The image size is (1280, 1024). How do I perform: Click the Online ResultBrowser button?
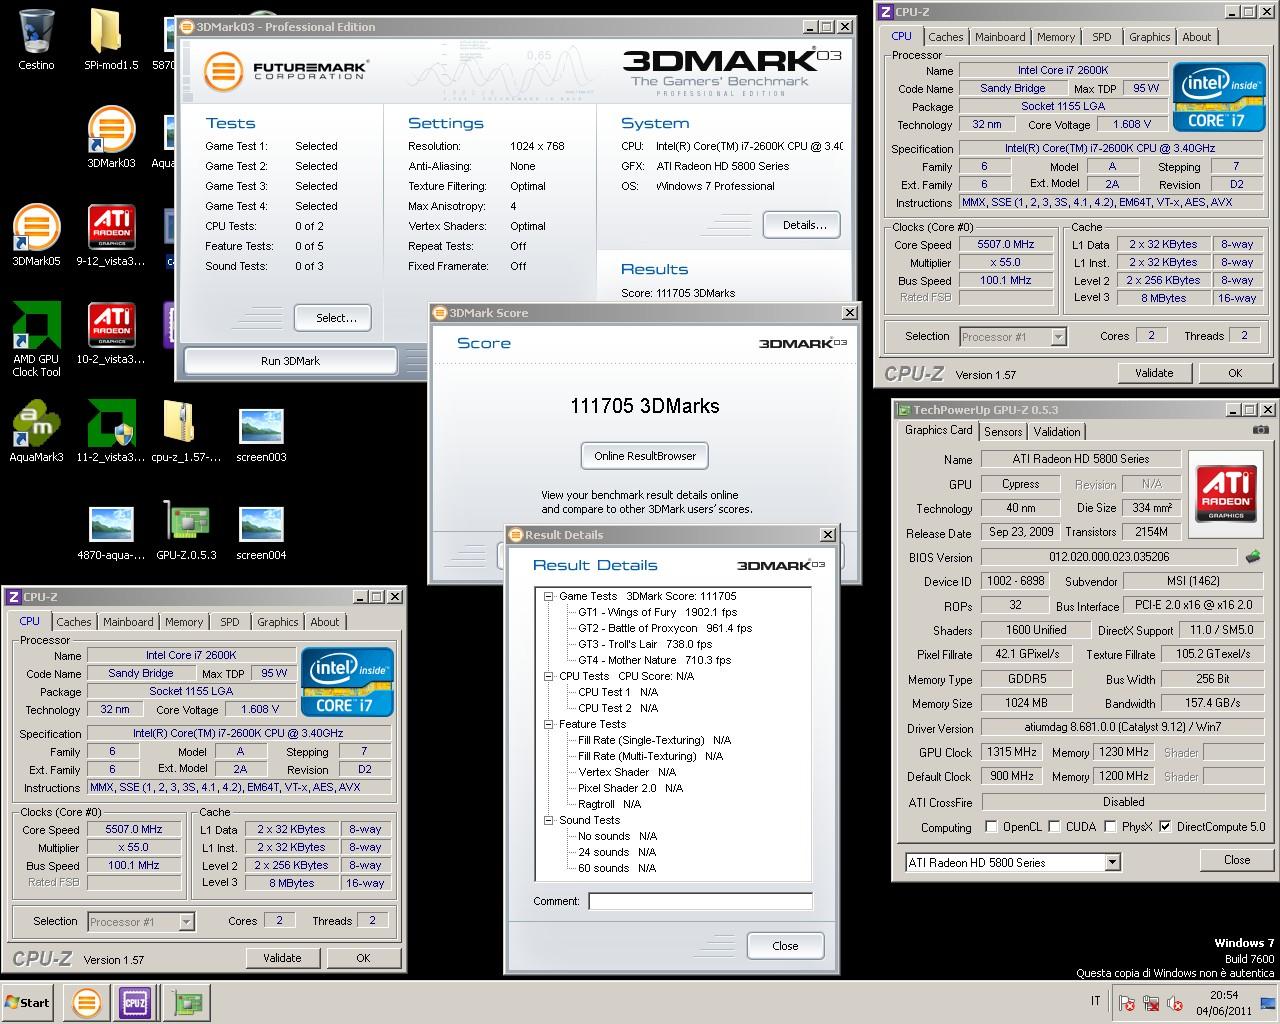pyautogui.click(x=645, y=456)
